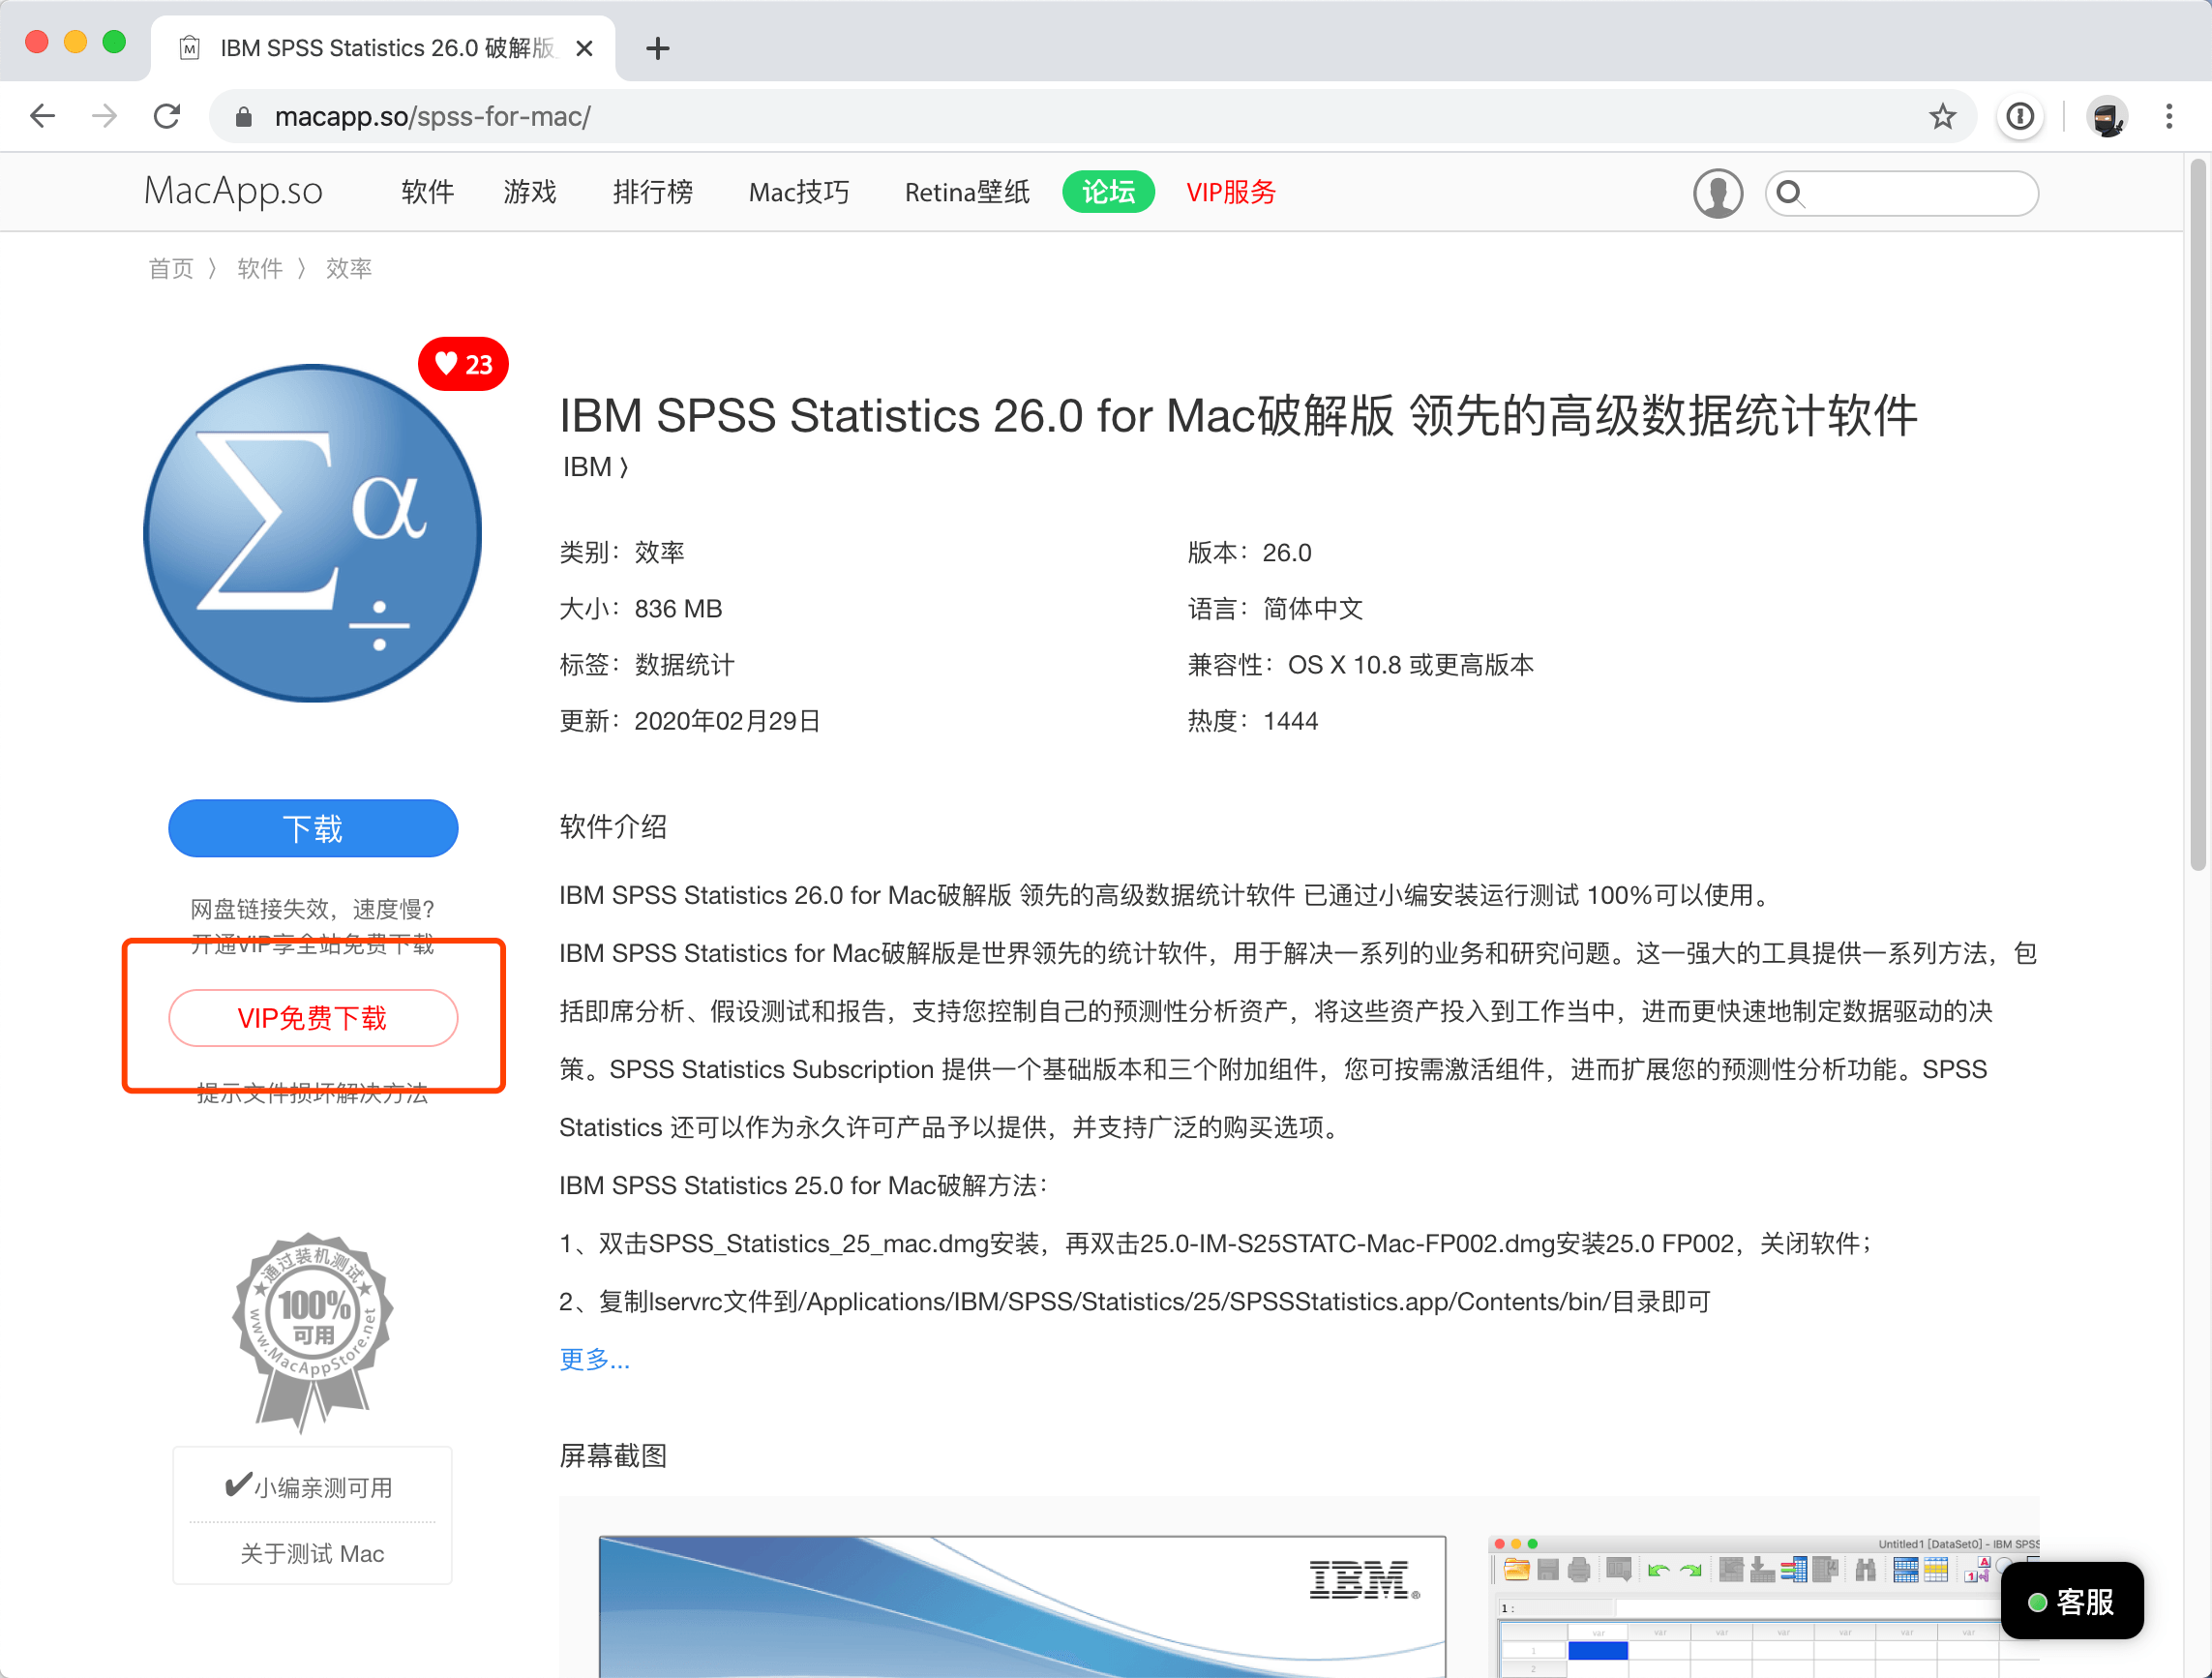
Task: Open the SPSS data editor screenshot thumbnail
Action: click(1764, 1606)
